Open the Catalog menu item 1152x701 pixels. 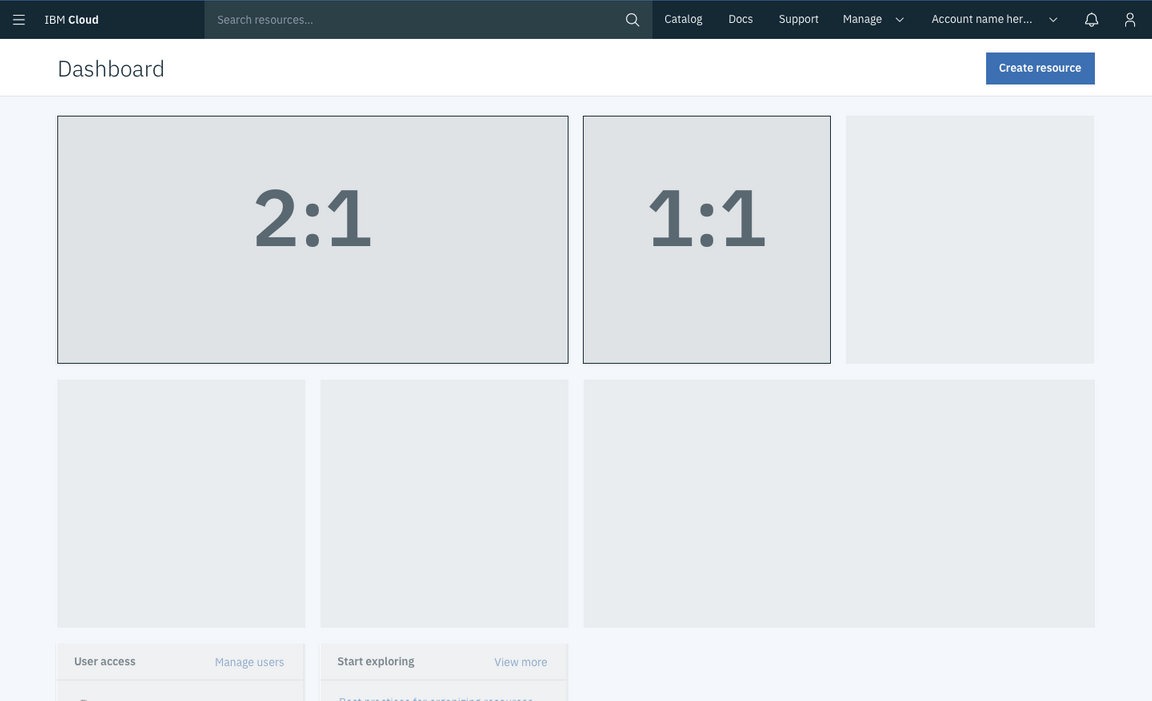point(683,18)
